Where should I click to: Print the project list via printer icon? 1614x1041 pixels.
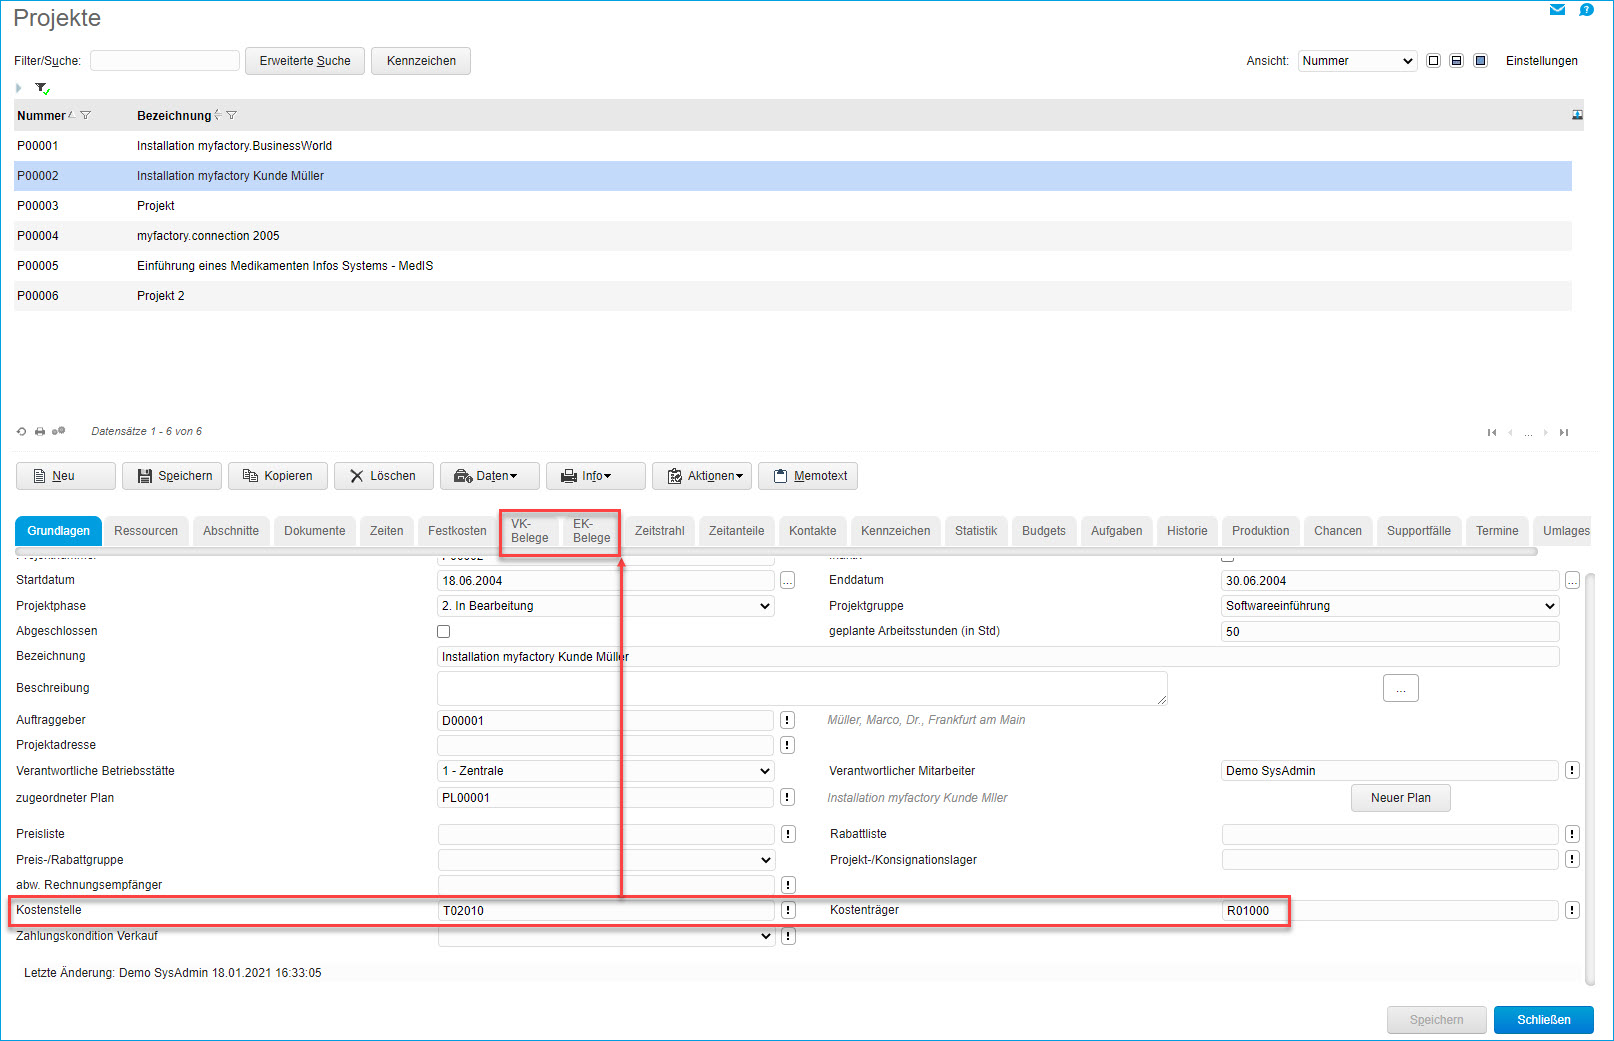(x=40, y=432)
